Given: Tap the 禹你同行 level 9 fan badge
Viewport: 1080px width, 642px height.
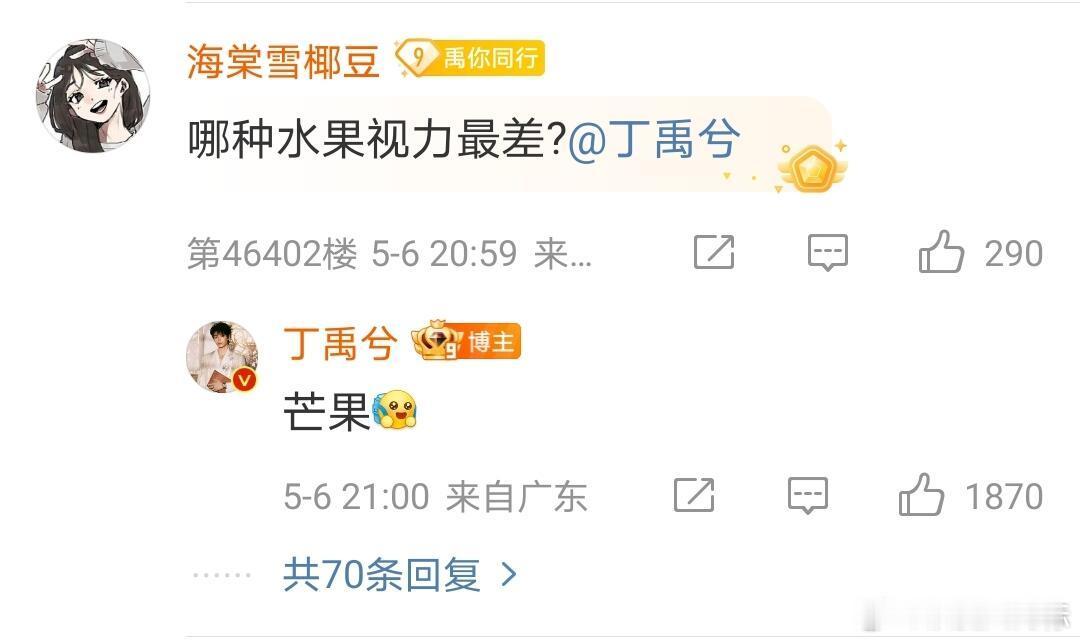Looking at the screenshot, I should click(x=470, y=58).
